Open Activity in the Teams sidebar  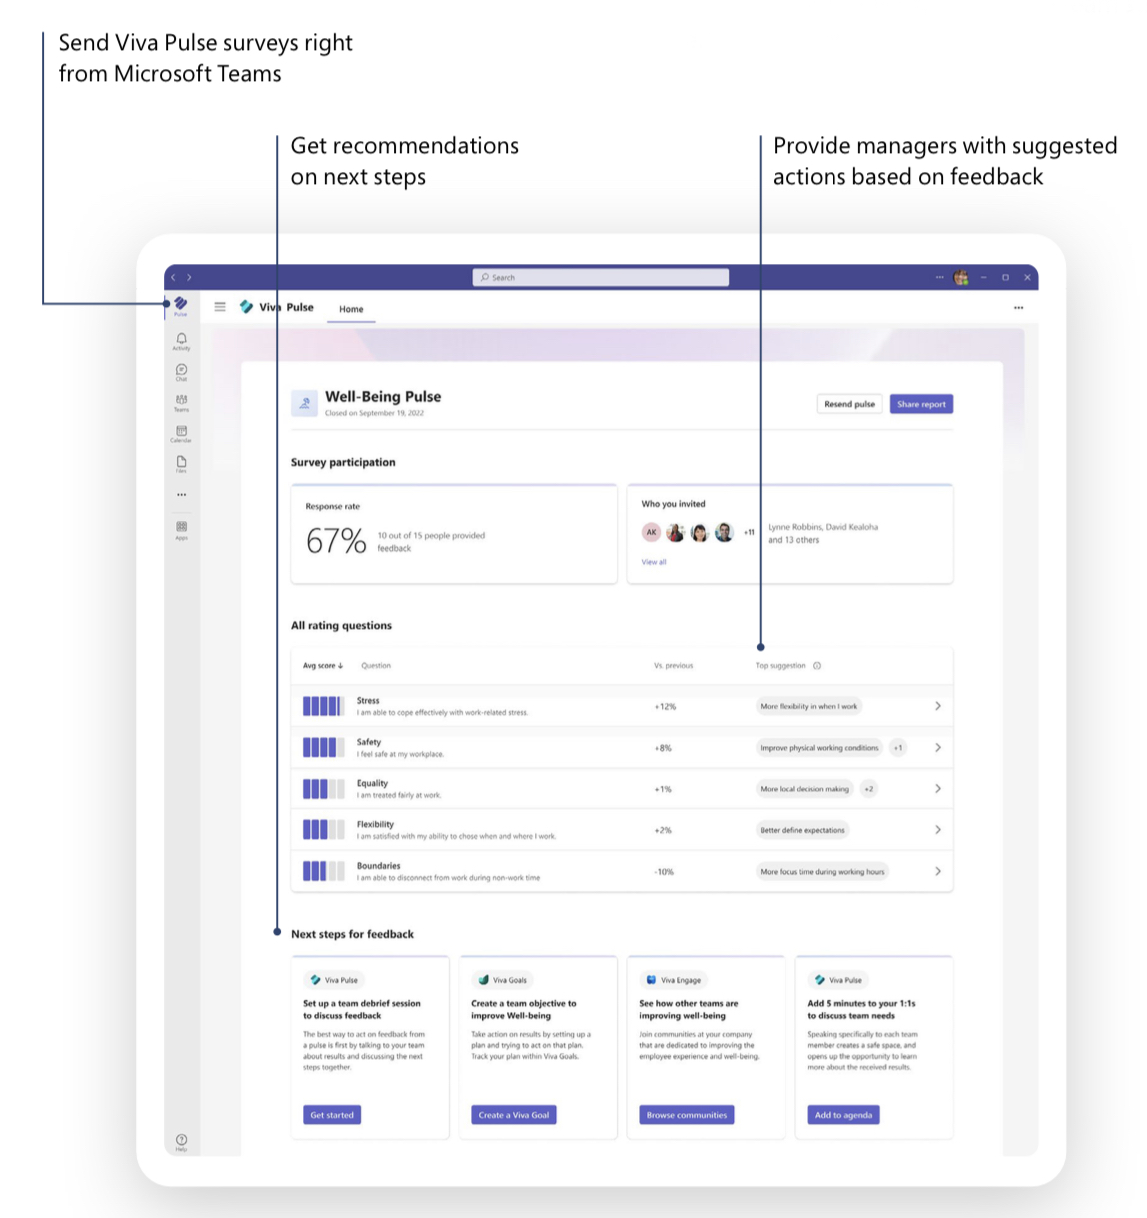[x=181, y=340]
